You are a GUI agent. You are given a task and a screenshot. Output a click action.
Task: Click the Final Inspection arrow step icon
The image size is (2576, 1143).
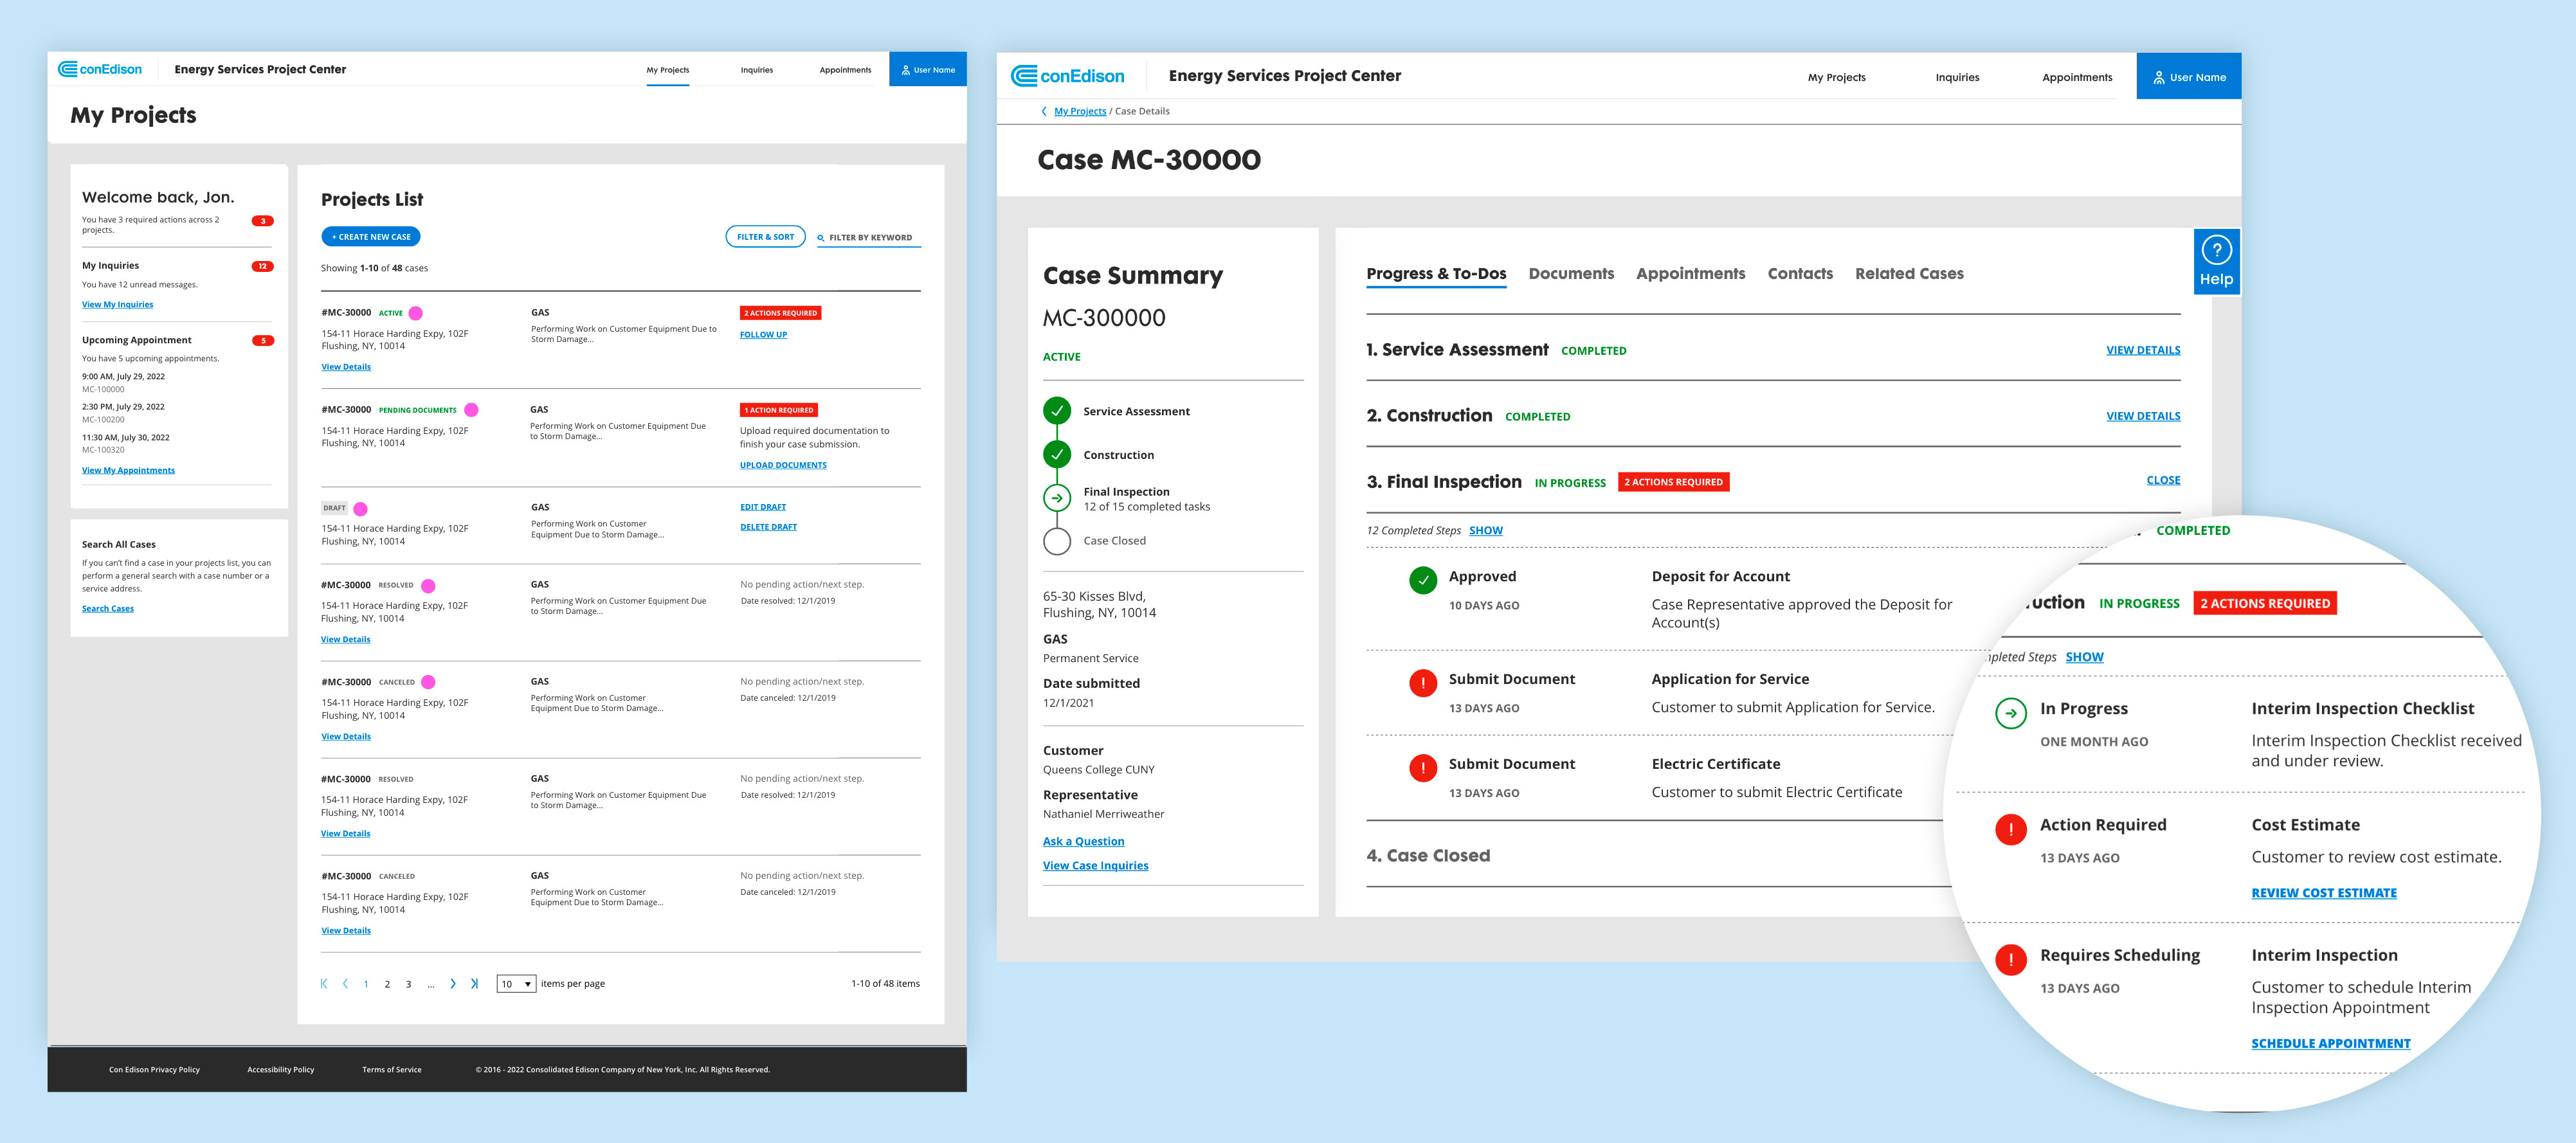click(x=1057, y=498)
